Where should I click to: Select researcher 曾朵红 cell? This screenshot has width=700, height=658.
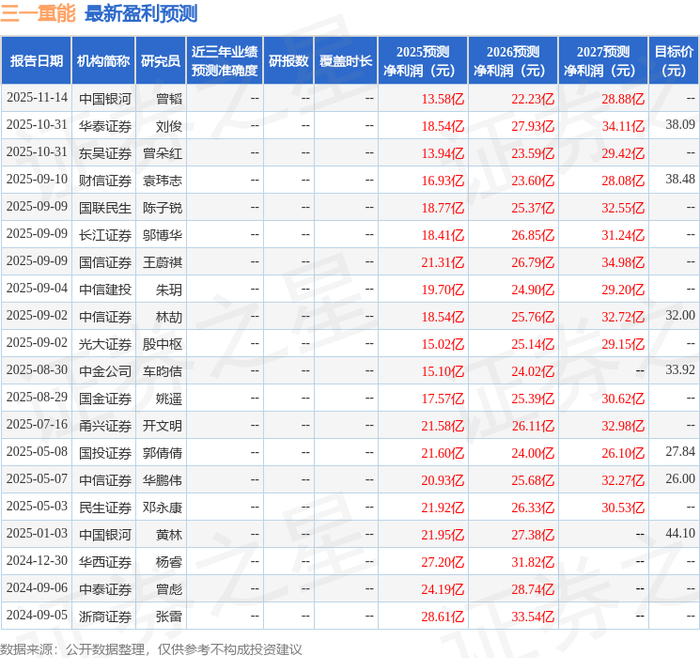pos(162,153)
